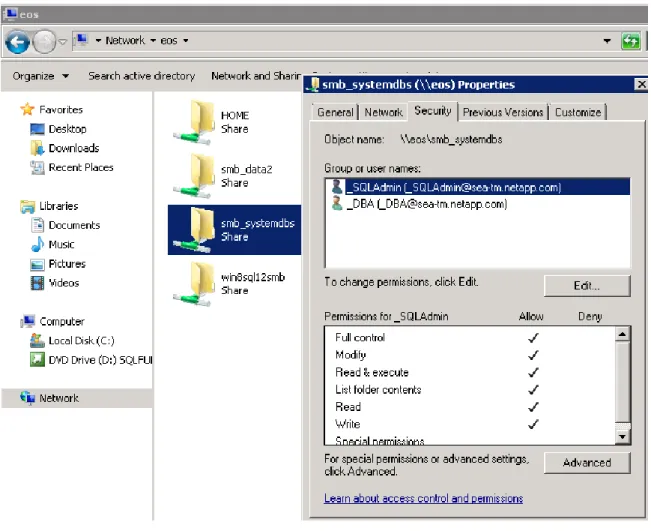
Task: Click permissions list scroll down arrow
Action: (x=622, y=437)
